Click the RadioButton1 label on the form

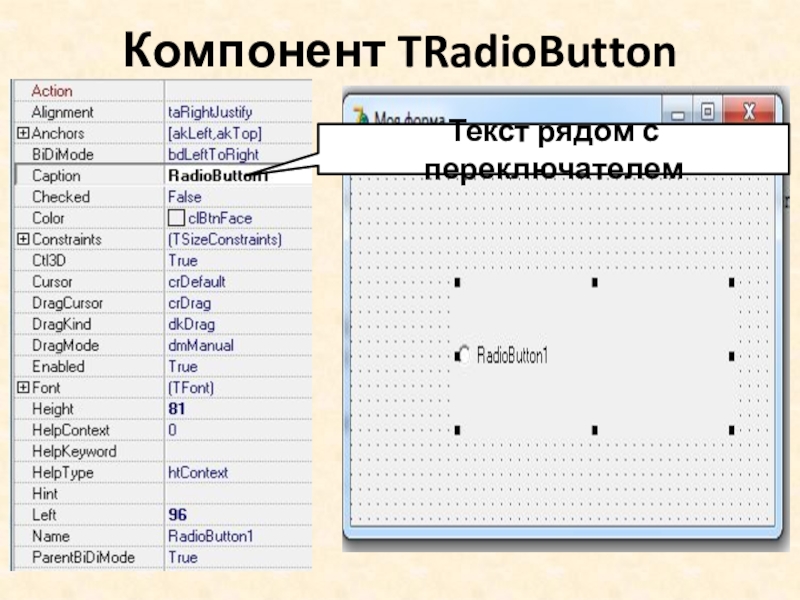click(x=512, y=355)
